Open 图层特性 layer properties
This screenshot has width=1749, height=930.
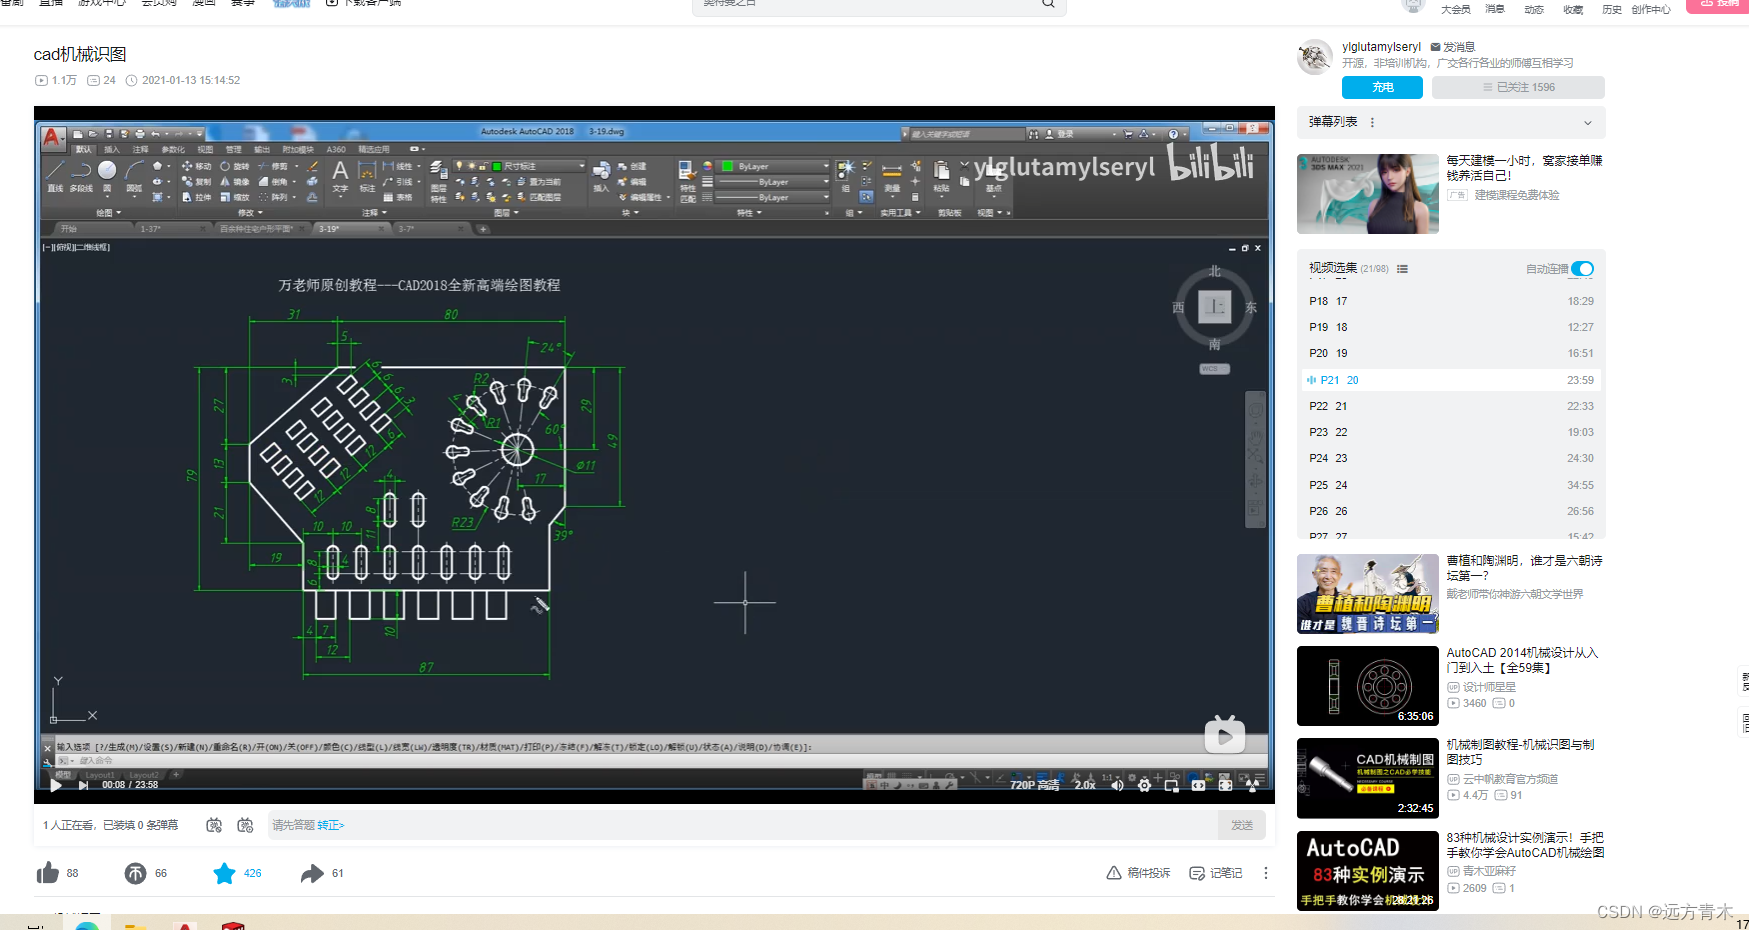[438, 183]
